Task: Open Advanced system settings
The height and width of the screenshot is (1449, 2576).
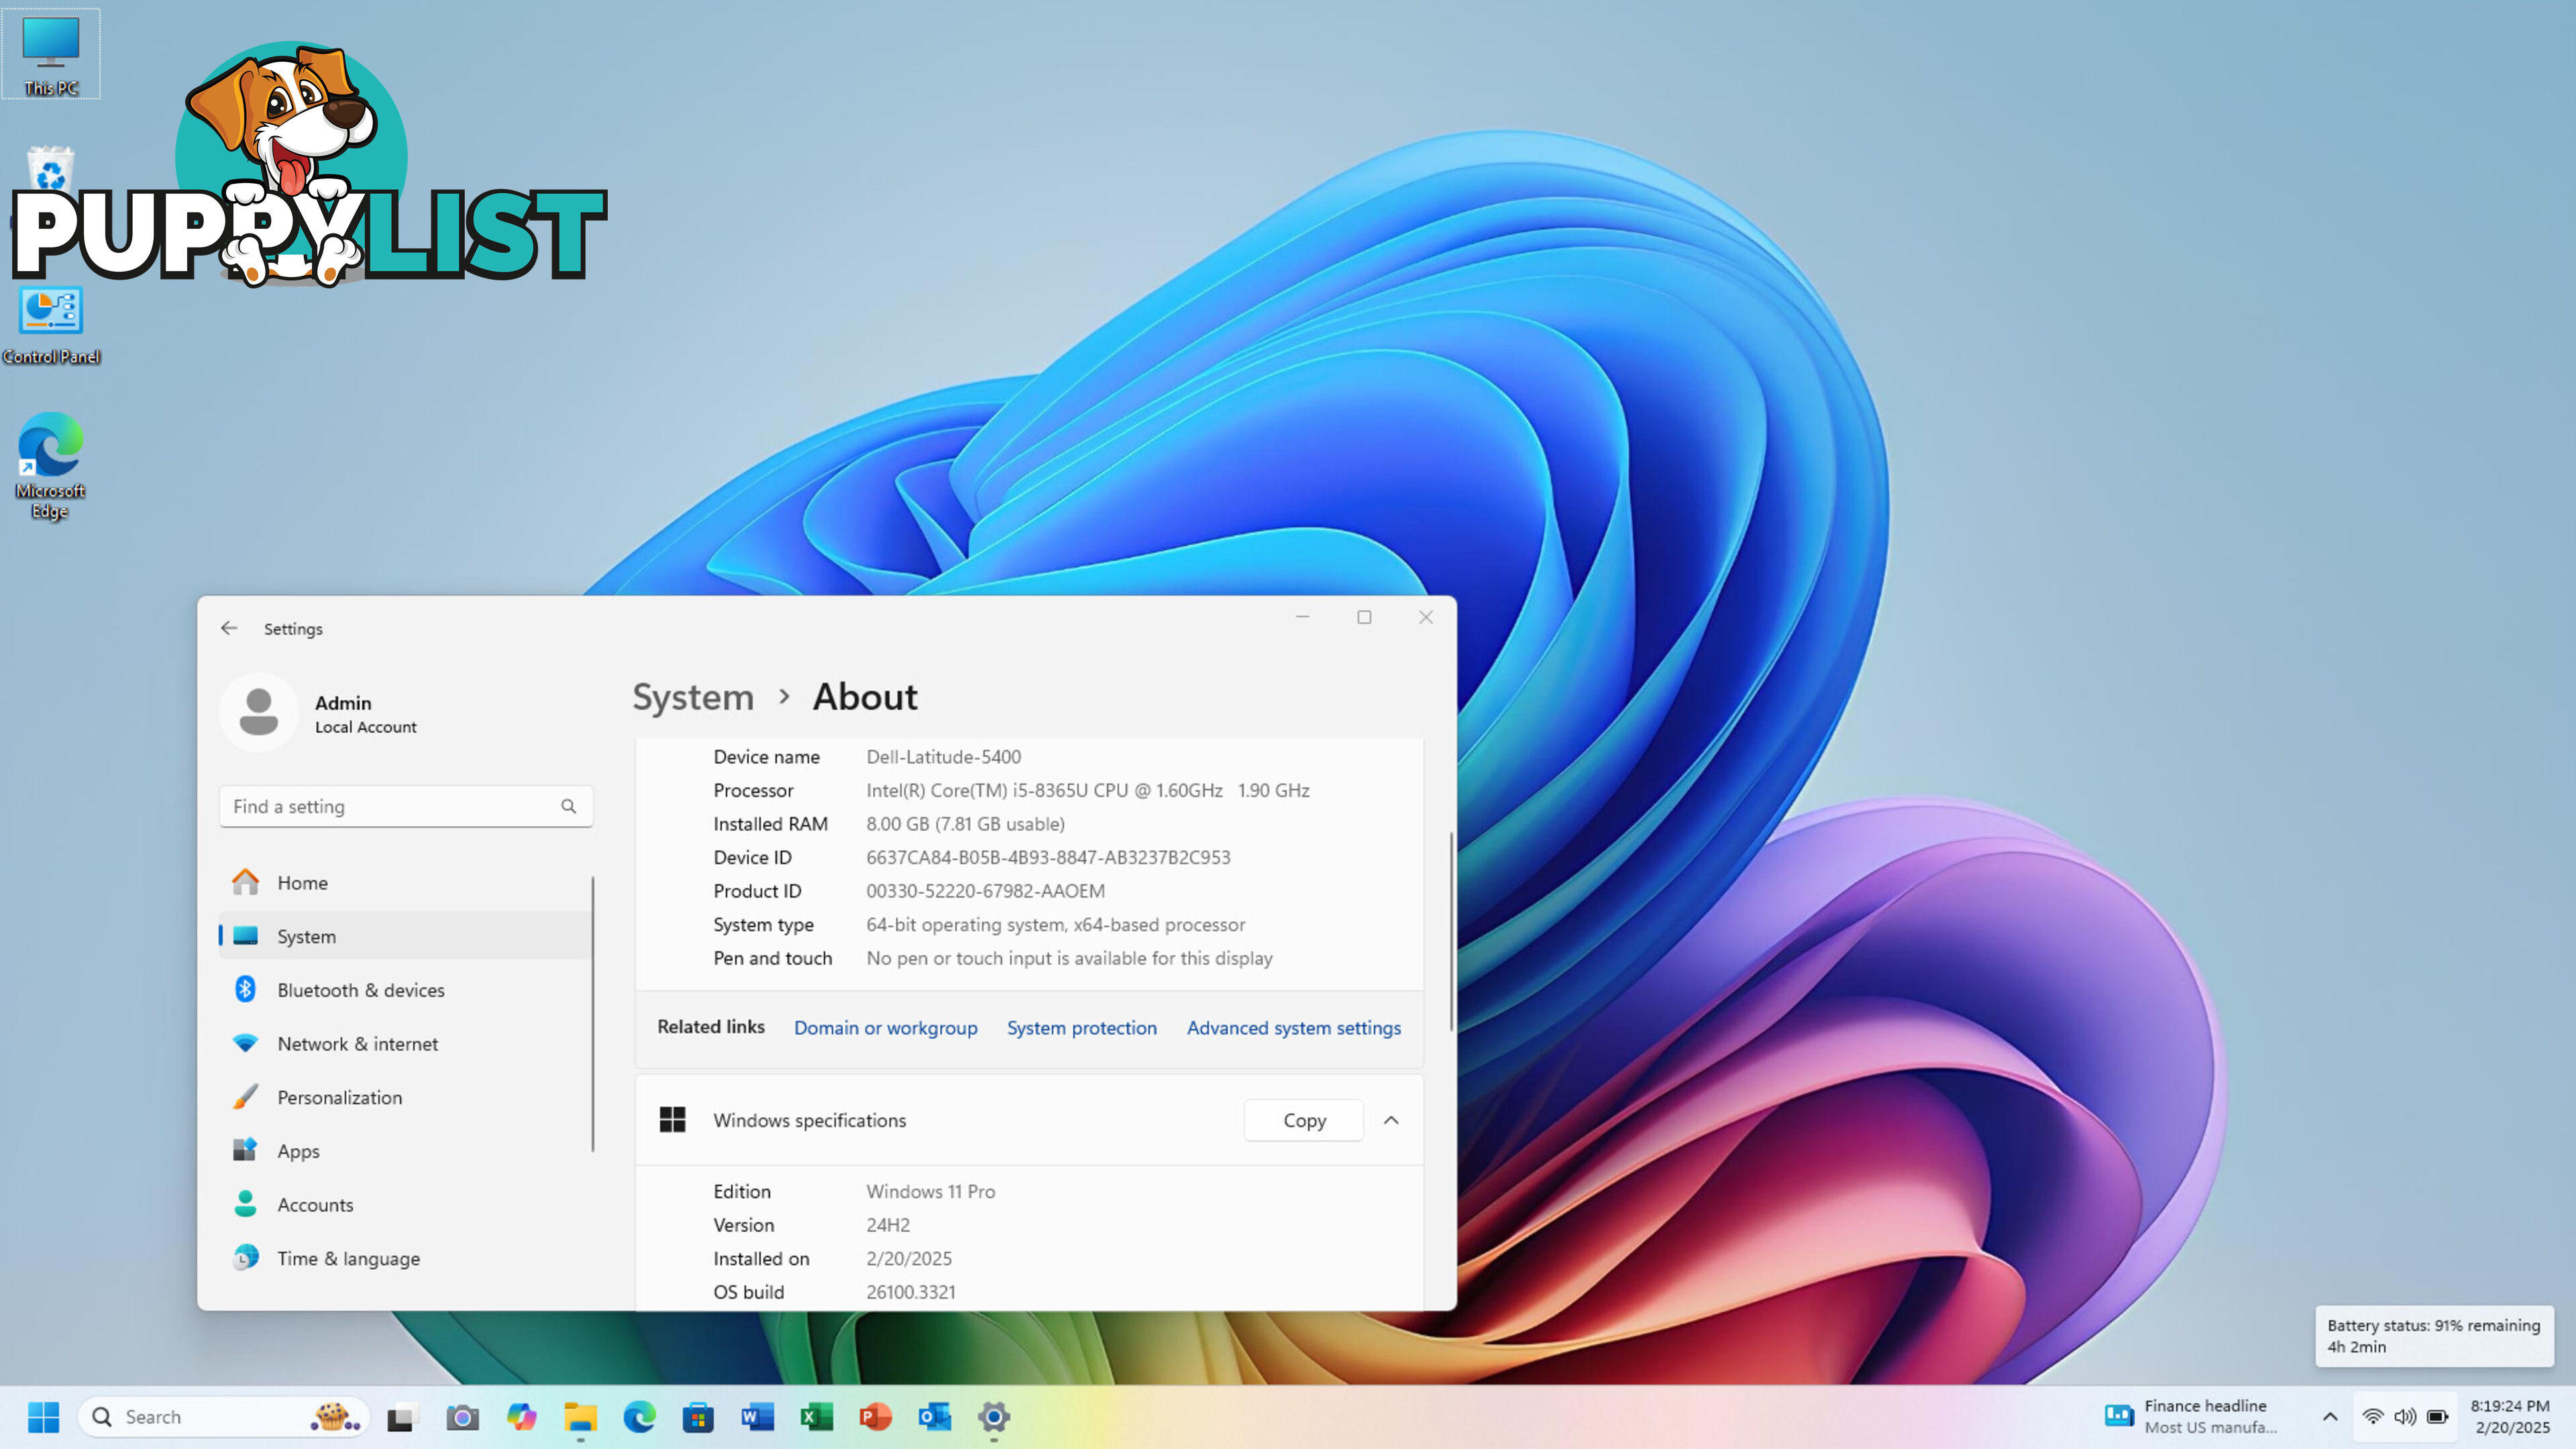Action: pyautogui.click(x=1293, y=1026)
